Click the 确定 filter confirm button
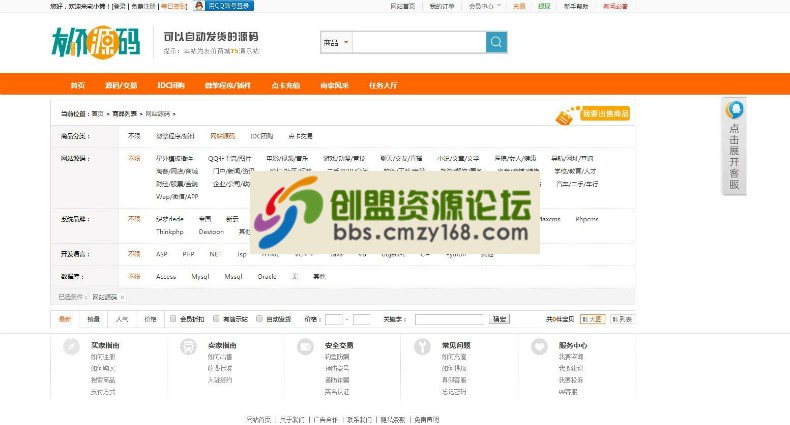The height and width of the screenshot is (425, 790). pyautogui.click(x=499, y=319)
